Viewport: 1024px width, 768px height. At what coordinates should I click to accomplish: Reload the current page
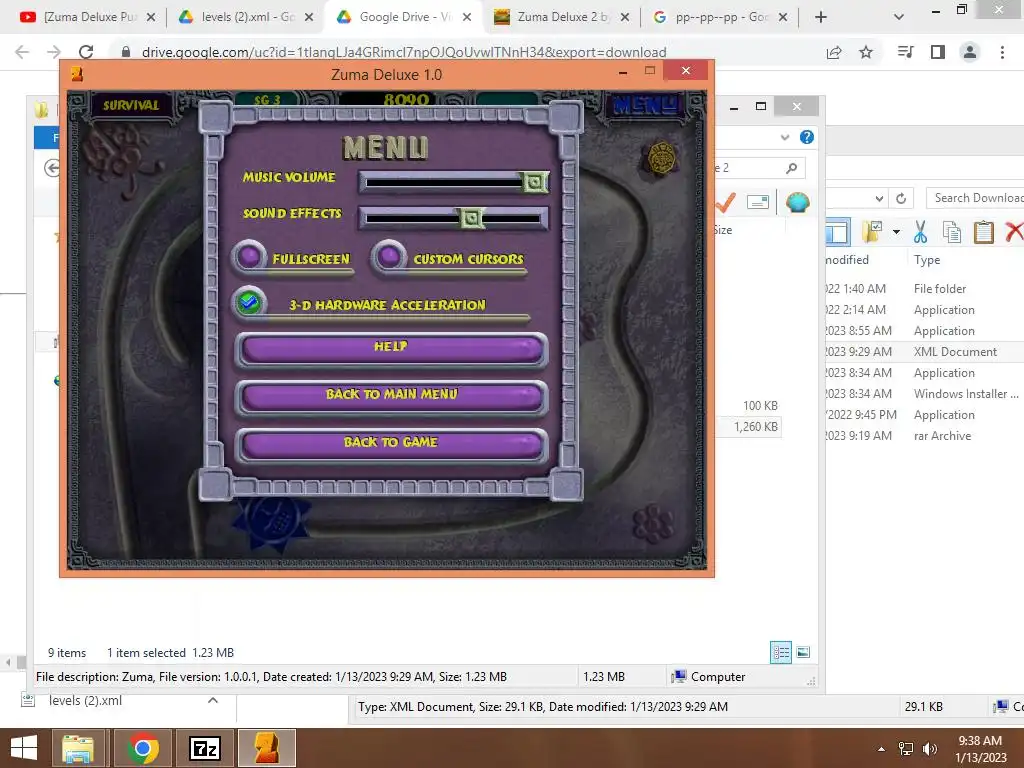point(86,52)
